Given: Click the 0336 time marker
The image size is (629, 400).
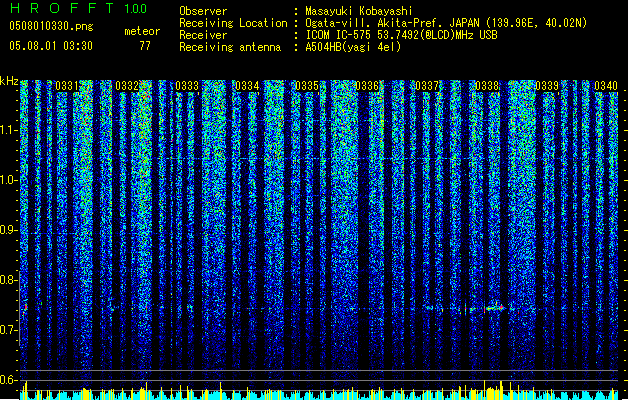Looking at the screenshot, I should pyautogui.click(x=367, y=86).
